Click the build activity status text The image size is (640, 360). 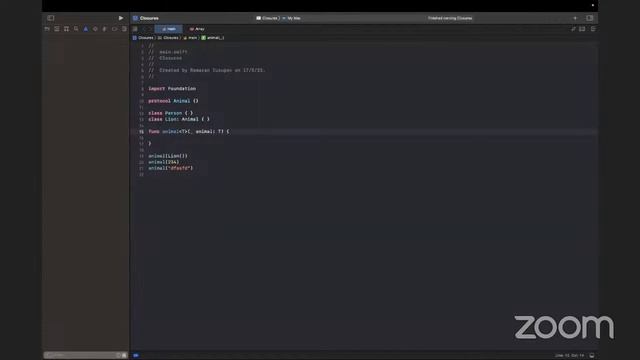tap(450, 18)
